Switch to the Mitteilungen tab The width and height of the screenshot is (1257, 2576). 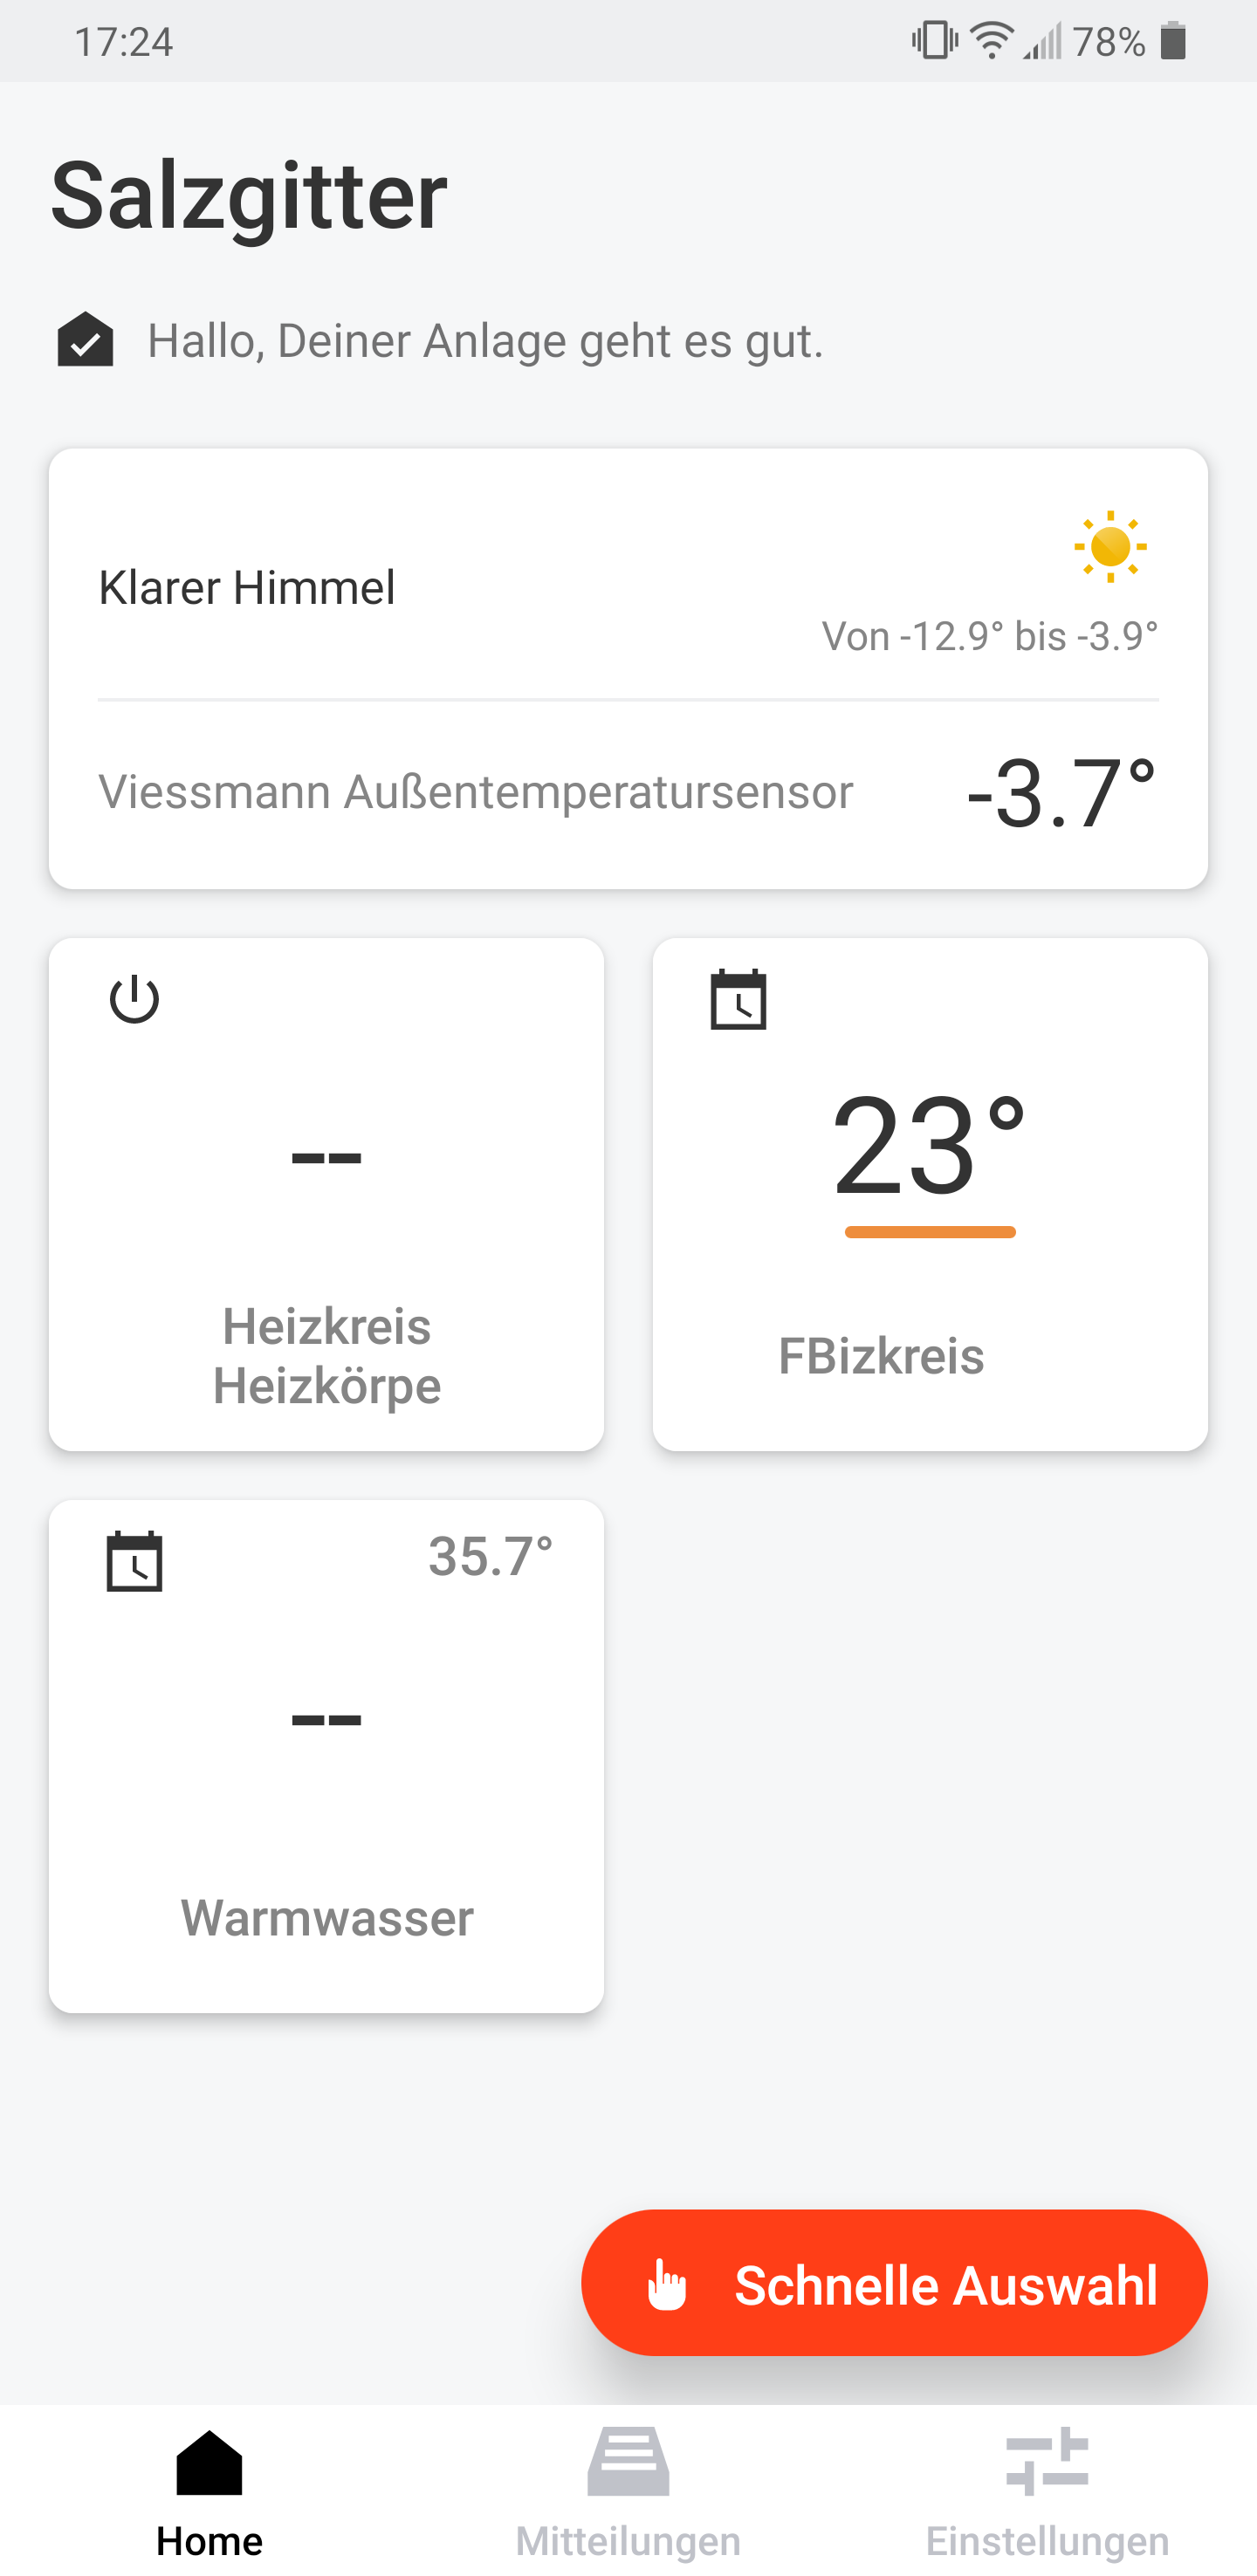[x=628, y=2490]
